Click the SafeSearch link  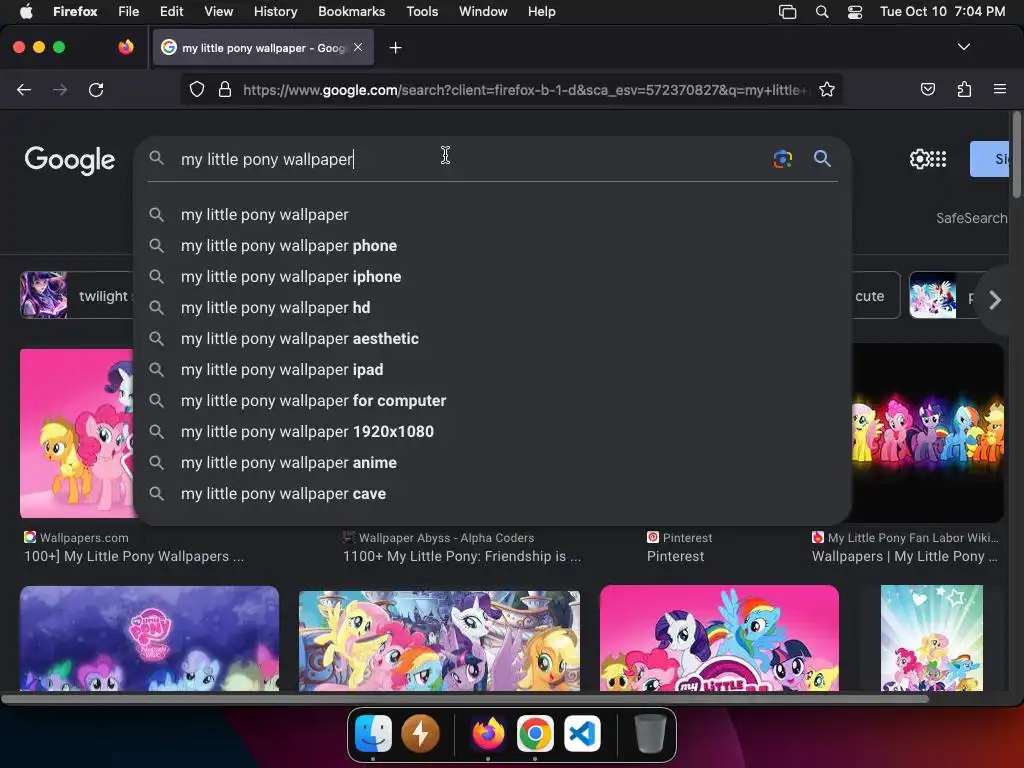(972, 218)
